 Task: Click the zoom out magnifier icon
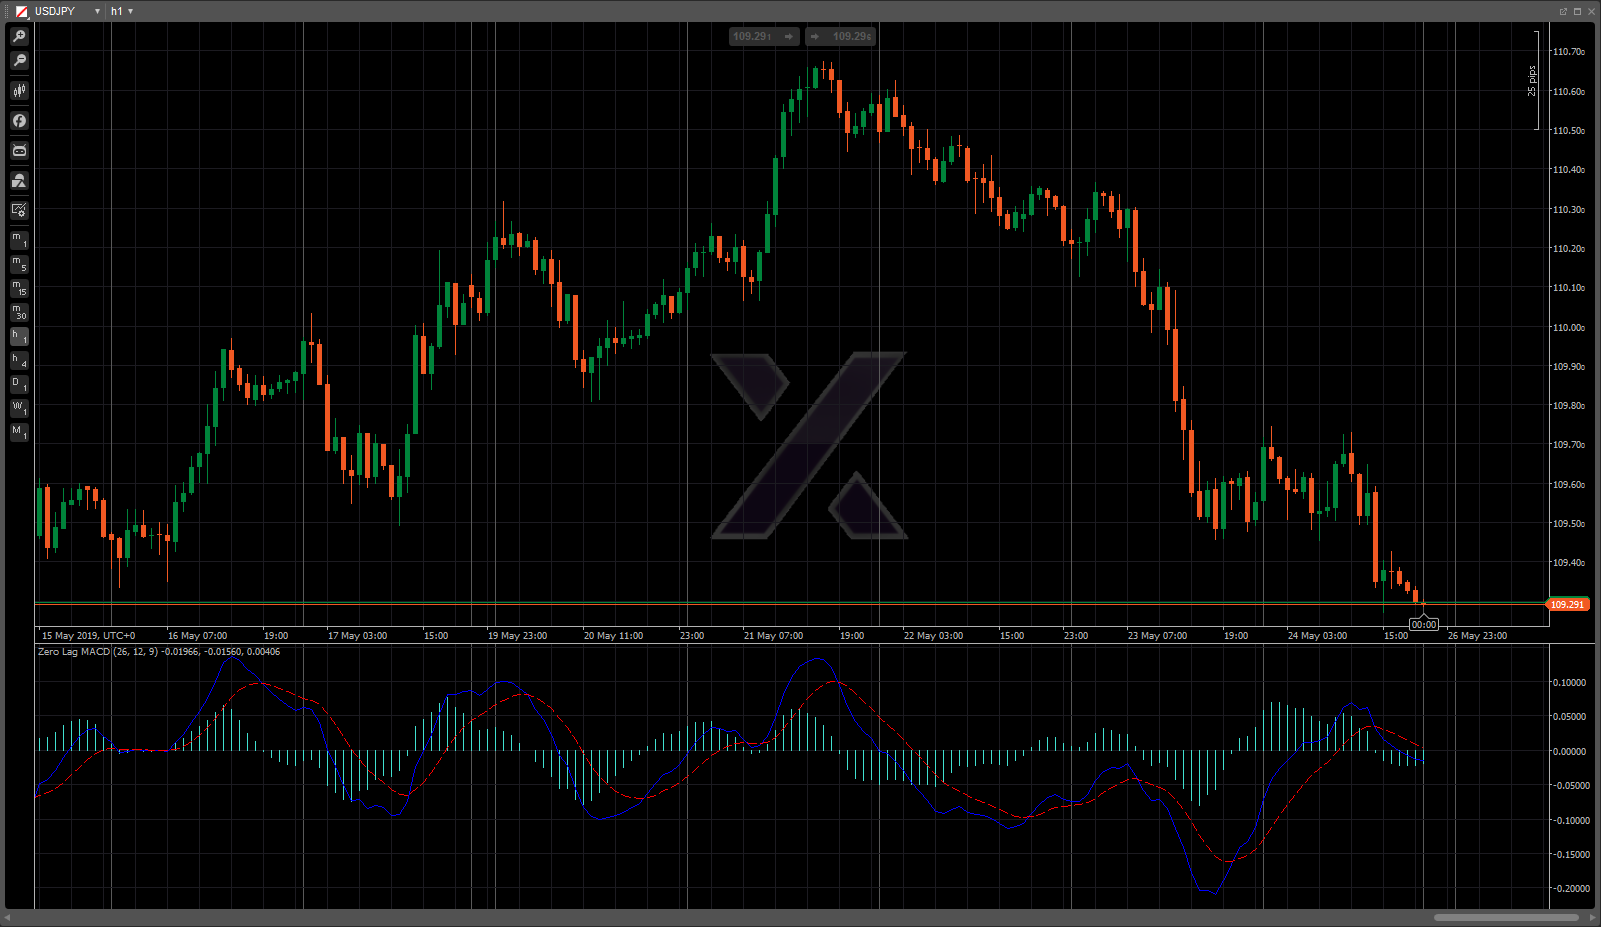pyautogui.click(x=19, y=61)
